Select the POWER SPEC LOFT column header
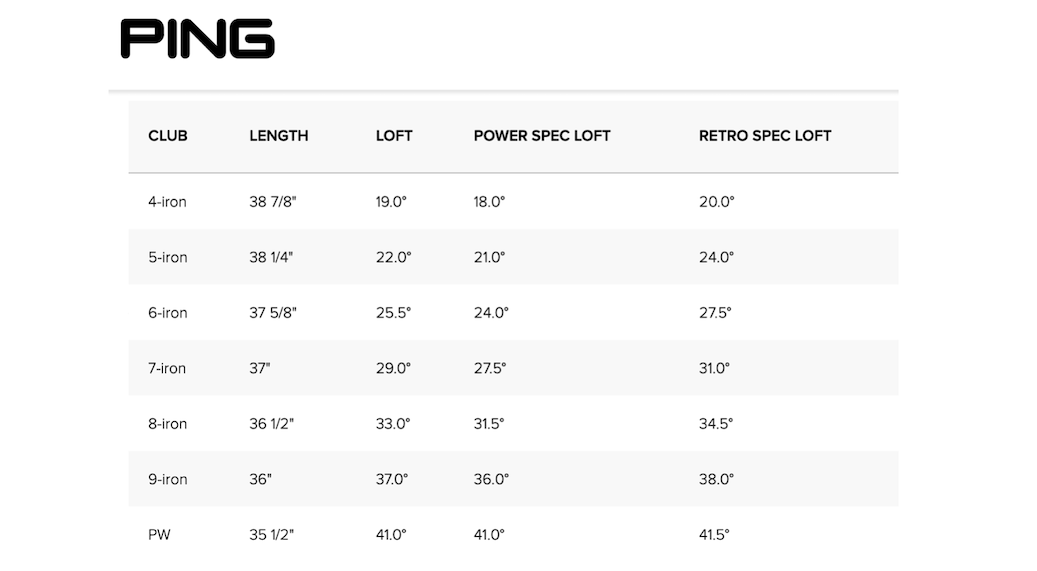This screenshot has height=571, width=1037. (542, 136)
